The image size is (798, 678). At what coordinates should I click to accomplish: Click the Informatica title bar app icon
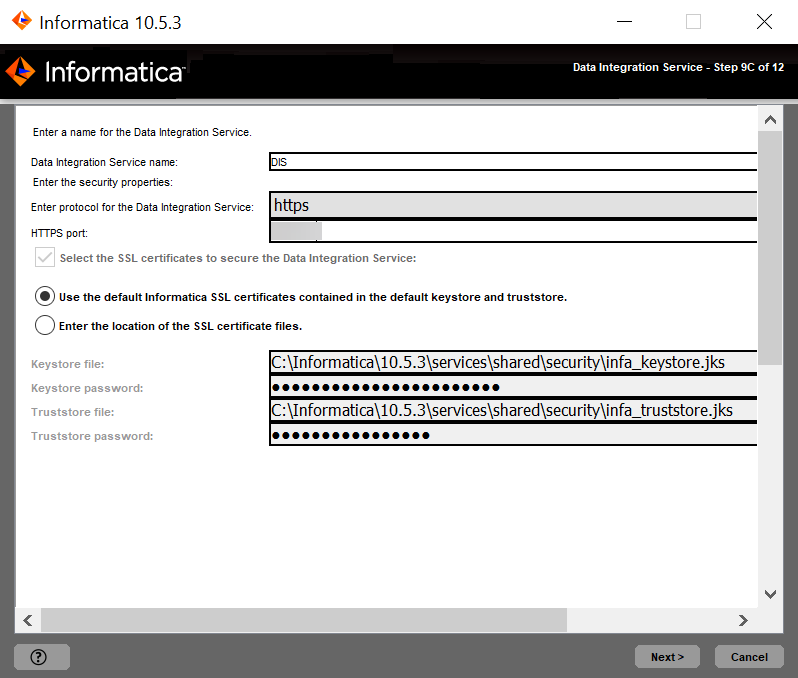(x=21, y=21)
